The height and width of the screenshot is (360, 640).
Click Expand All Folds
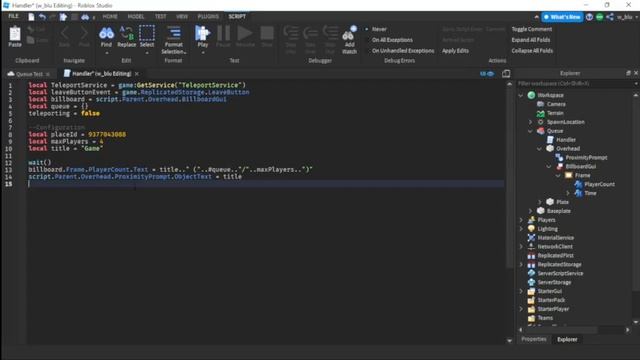pos(531,40)
